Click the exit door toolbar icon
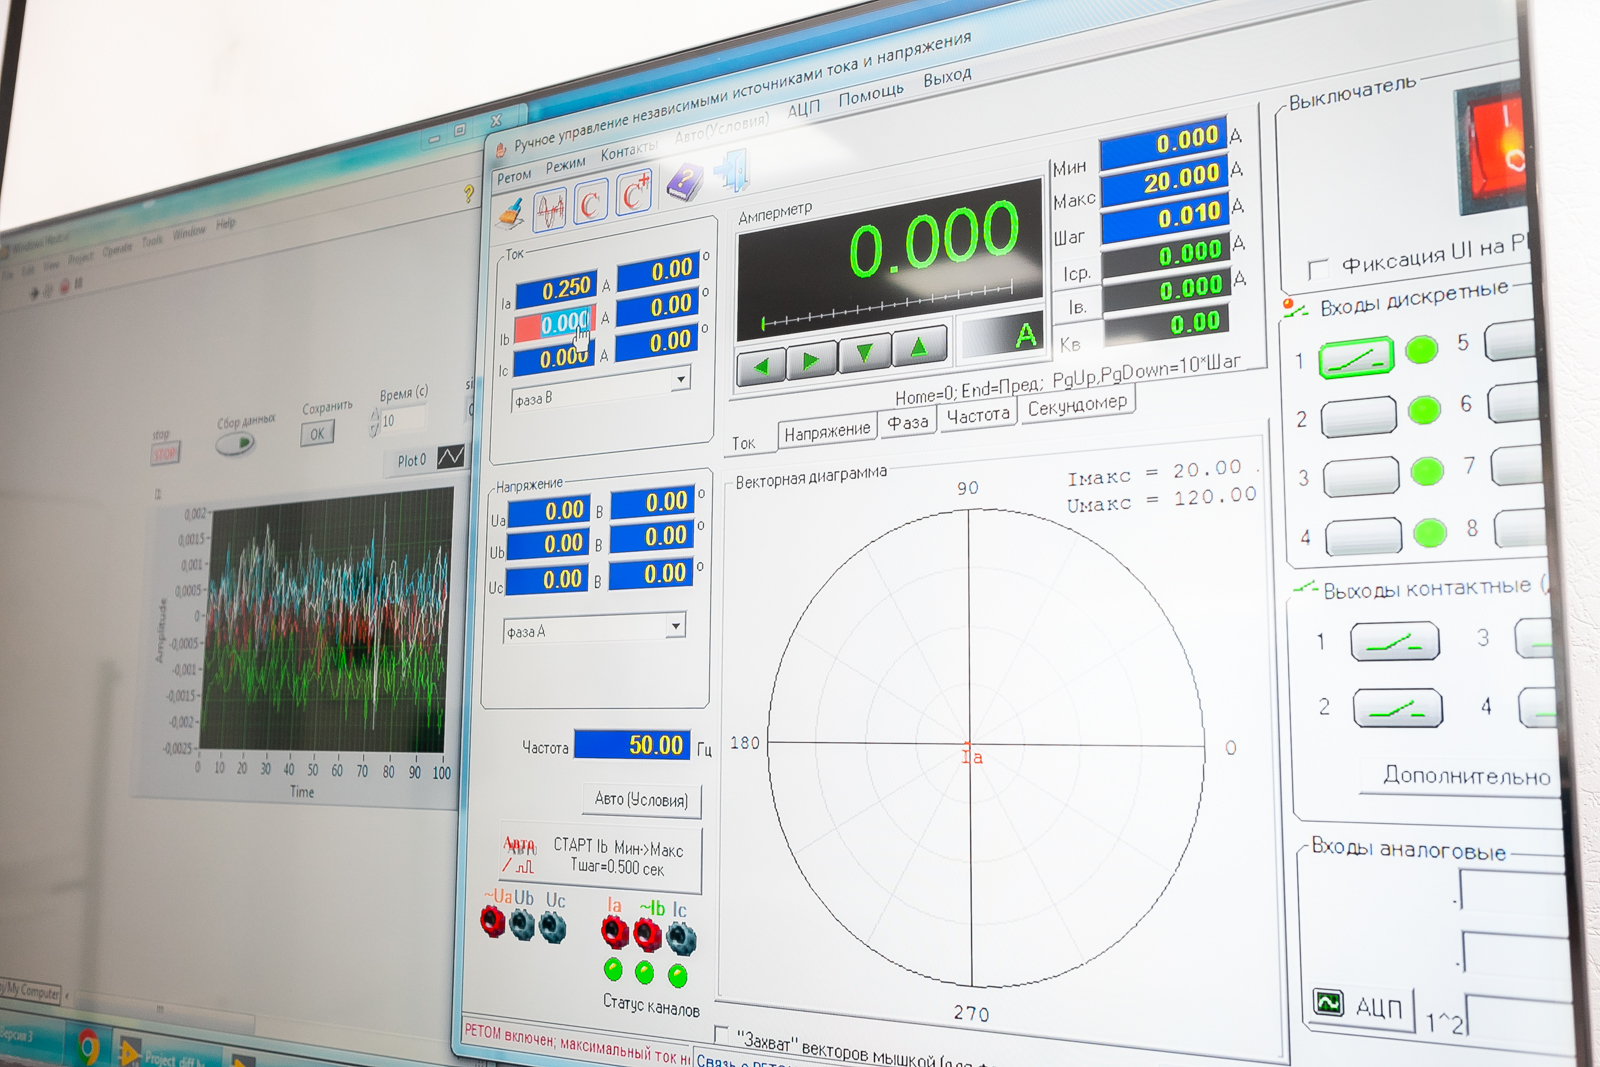The width and height of the screenshot is (1600, 1067). point(734,172)
